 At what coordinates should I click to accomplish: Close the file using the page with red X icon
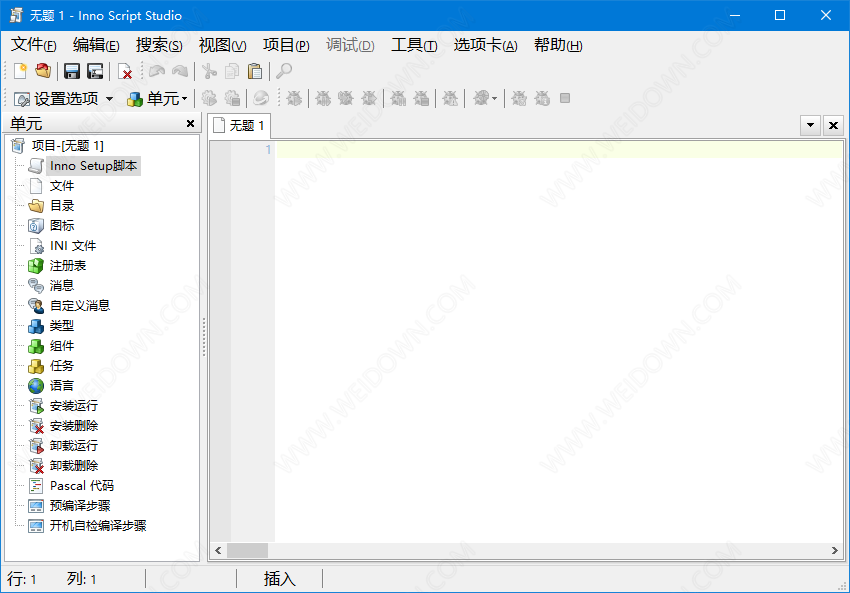pyautogui.click(x=125, y=71)
